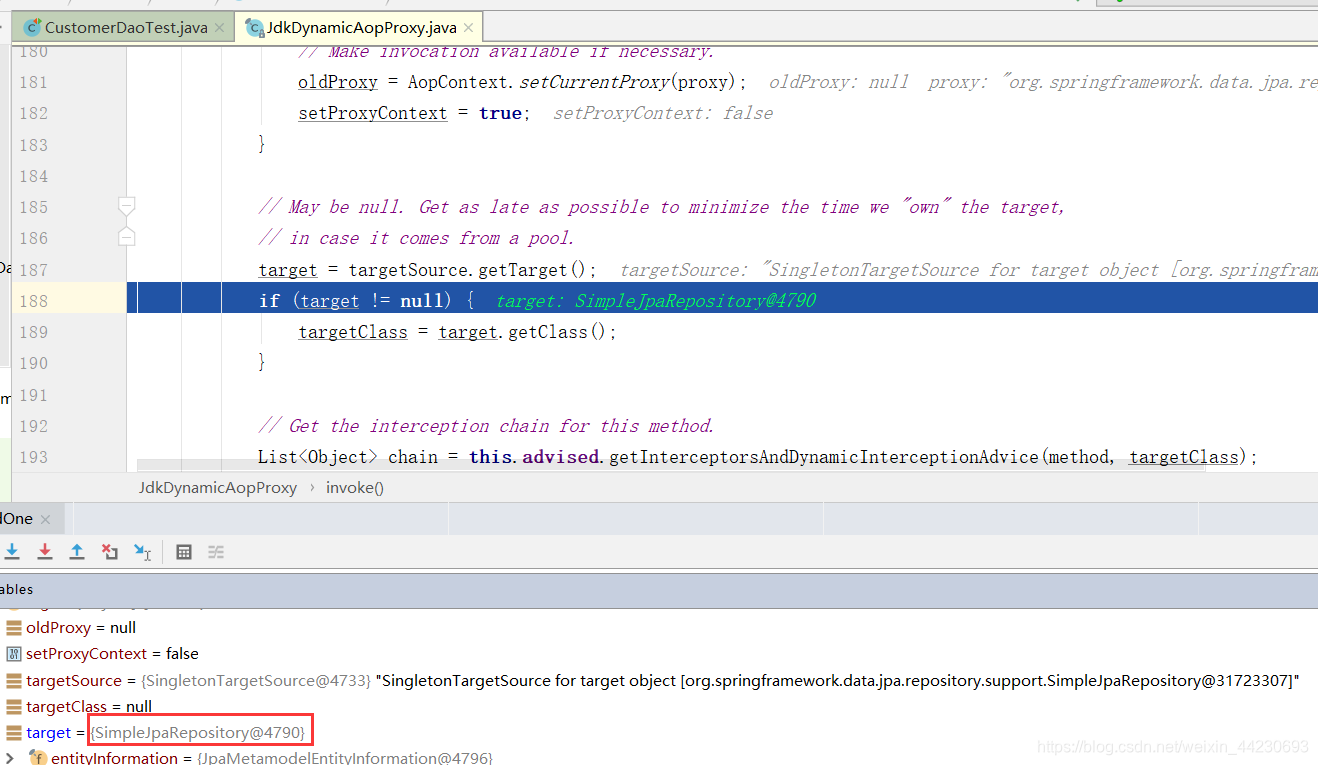Click the setProxyContext primitive variable icon
Screen dimensions: 1318x765
click(x=14, y=654)
